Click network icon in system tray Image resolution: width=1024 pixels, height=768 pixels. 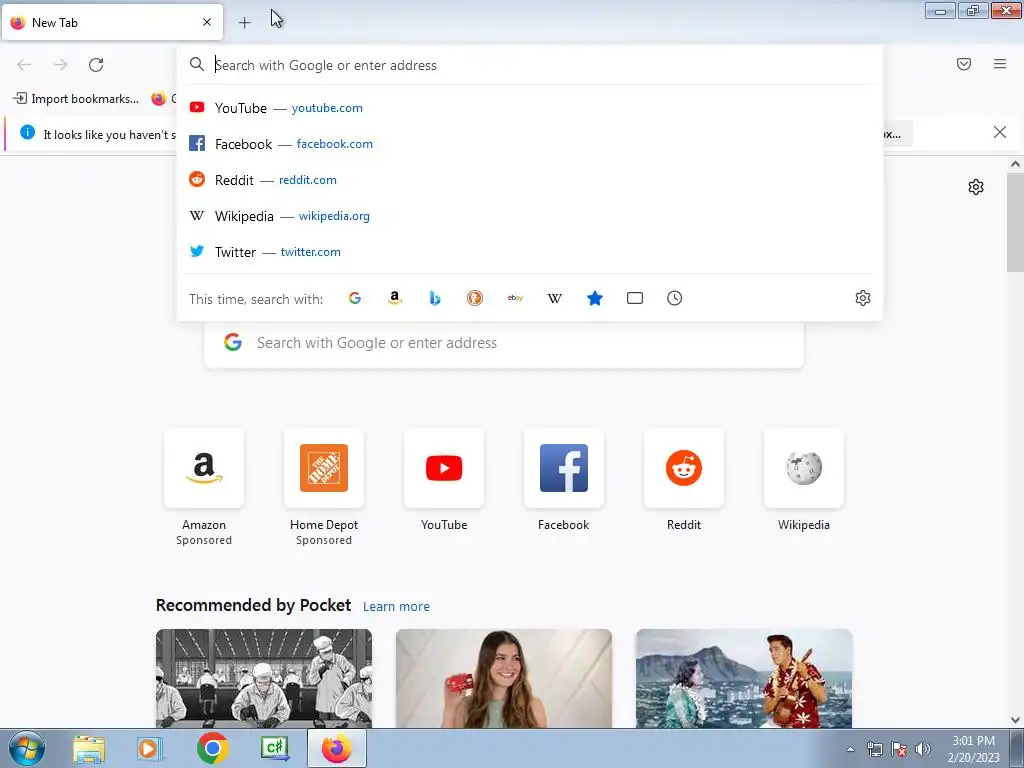[874, 749]
